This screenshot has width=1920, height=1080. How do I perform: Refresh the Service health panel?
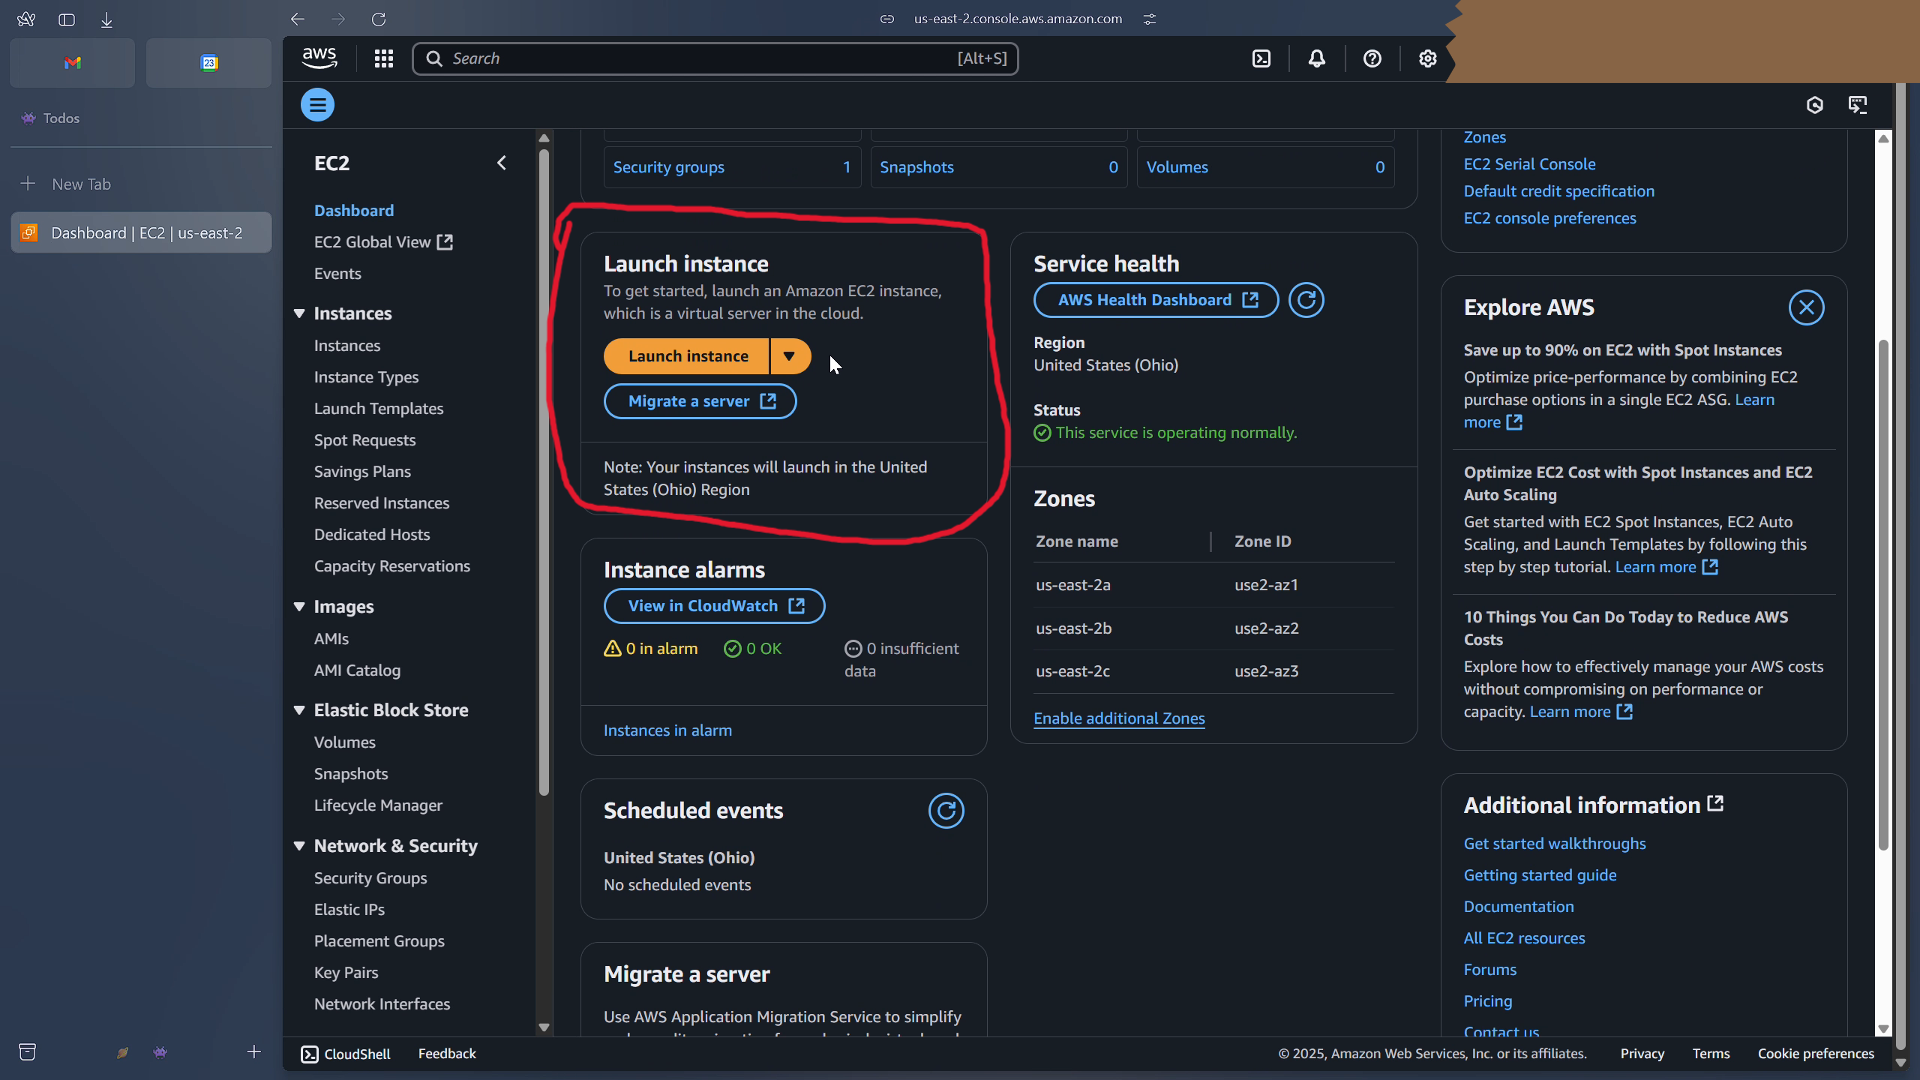click(1306, 300)
